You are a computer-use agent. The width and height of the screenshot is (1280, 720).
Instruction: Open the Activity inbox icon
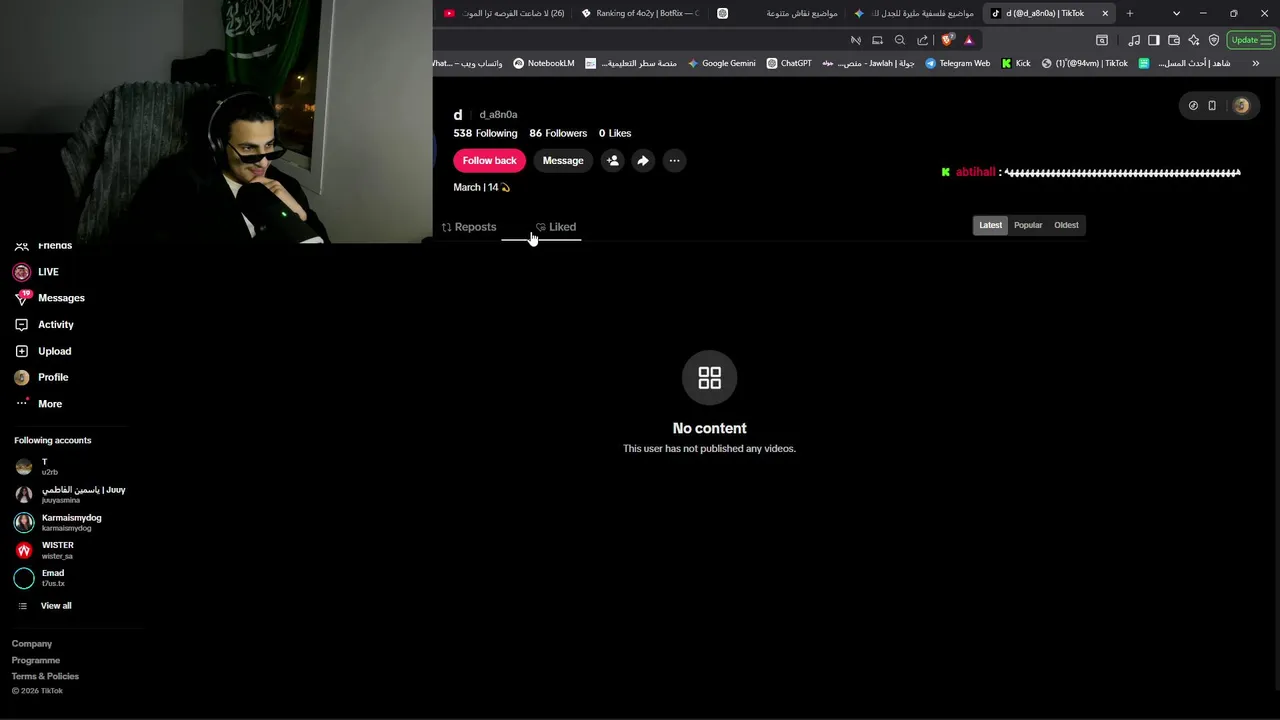pos(21,325)
